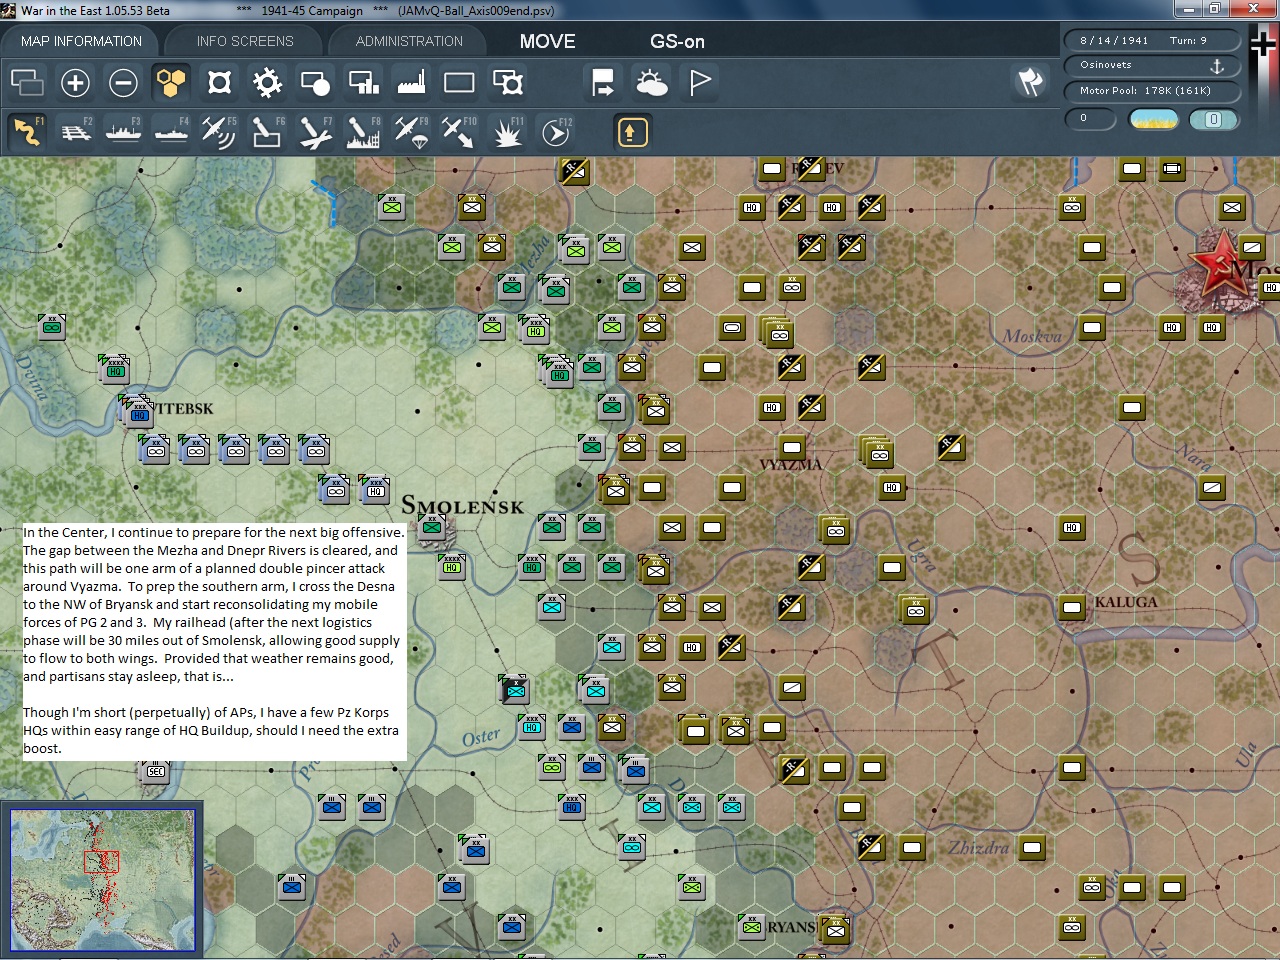
Task: Click the rectangle-with-bars toolbar icon
Action: point(363,82)
